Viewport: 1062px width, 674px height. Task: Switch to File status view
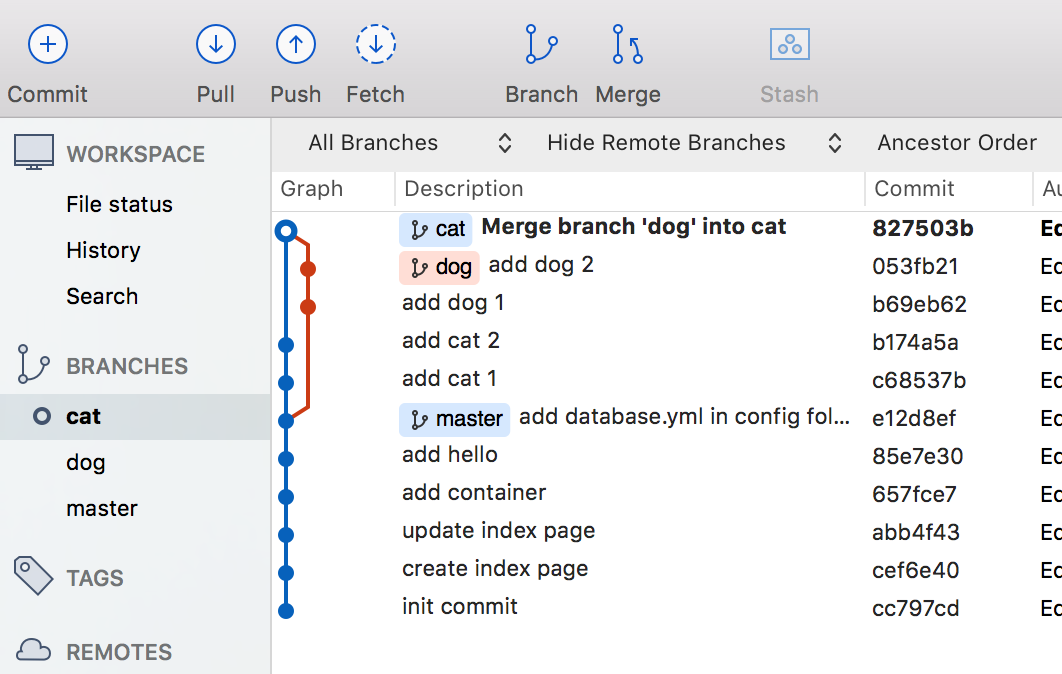click(x=117, y=204)
